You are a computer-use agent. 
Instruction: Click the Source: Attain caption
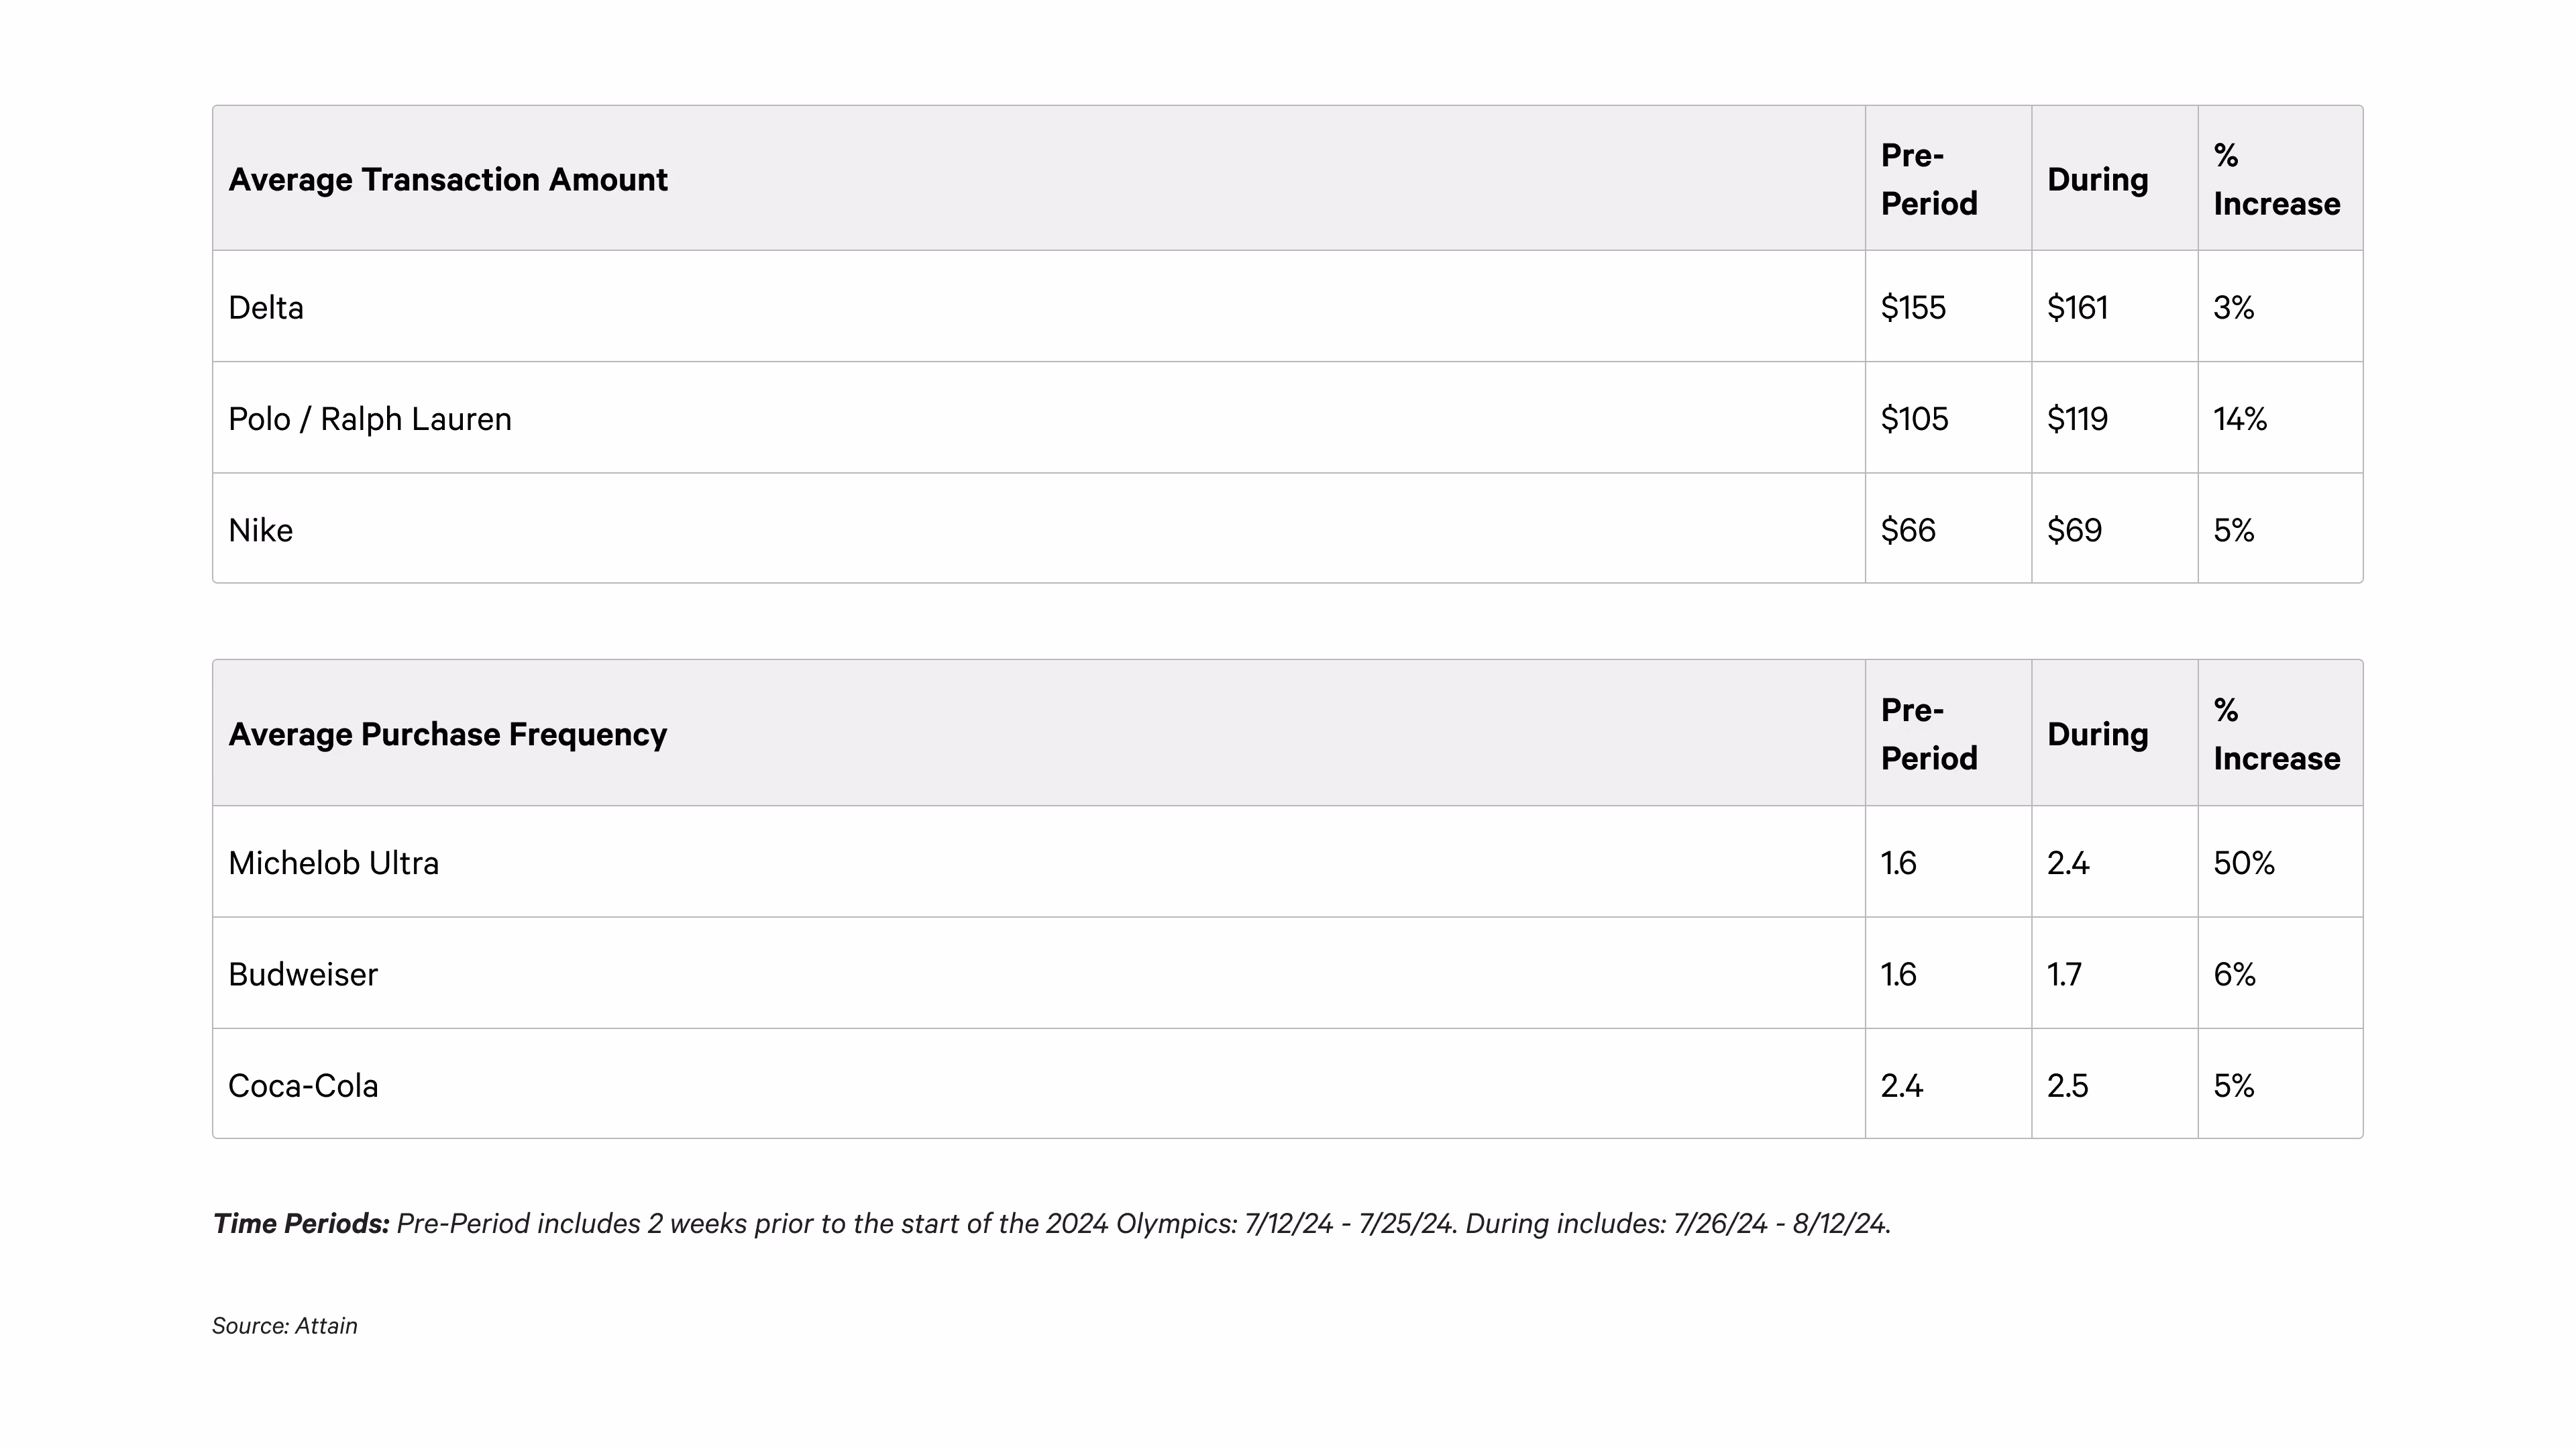(x=285, y=1325)
